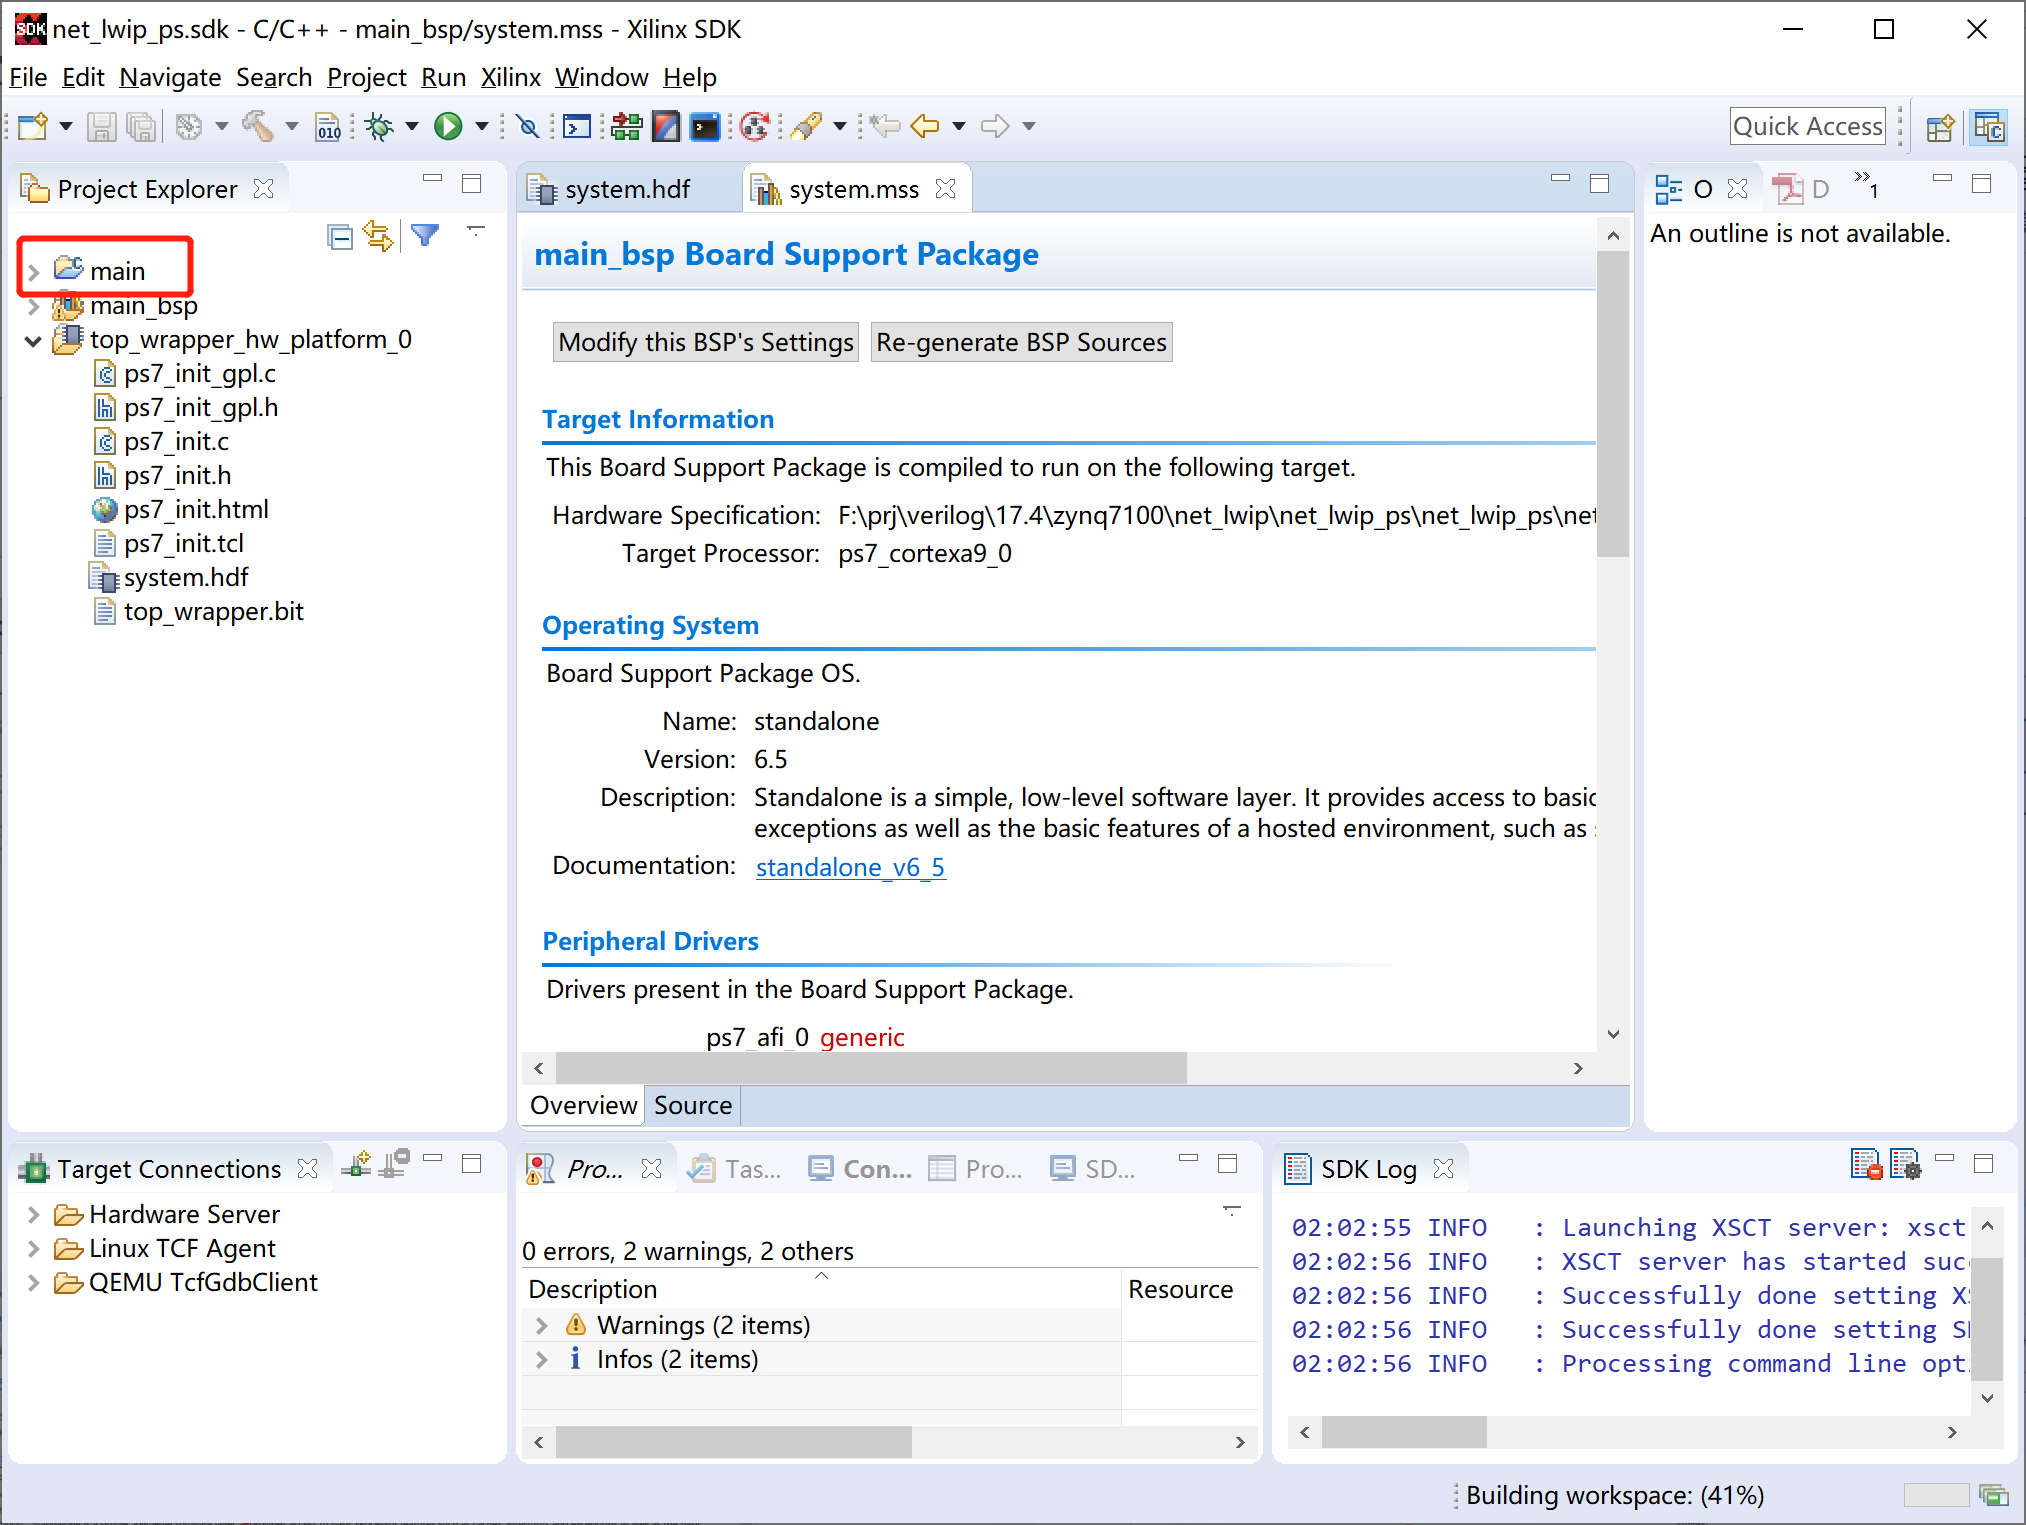Click the Save toolbar icon

coord(101,127)
